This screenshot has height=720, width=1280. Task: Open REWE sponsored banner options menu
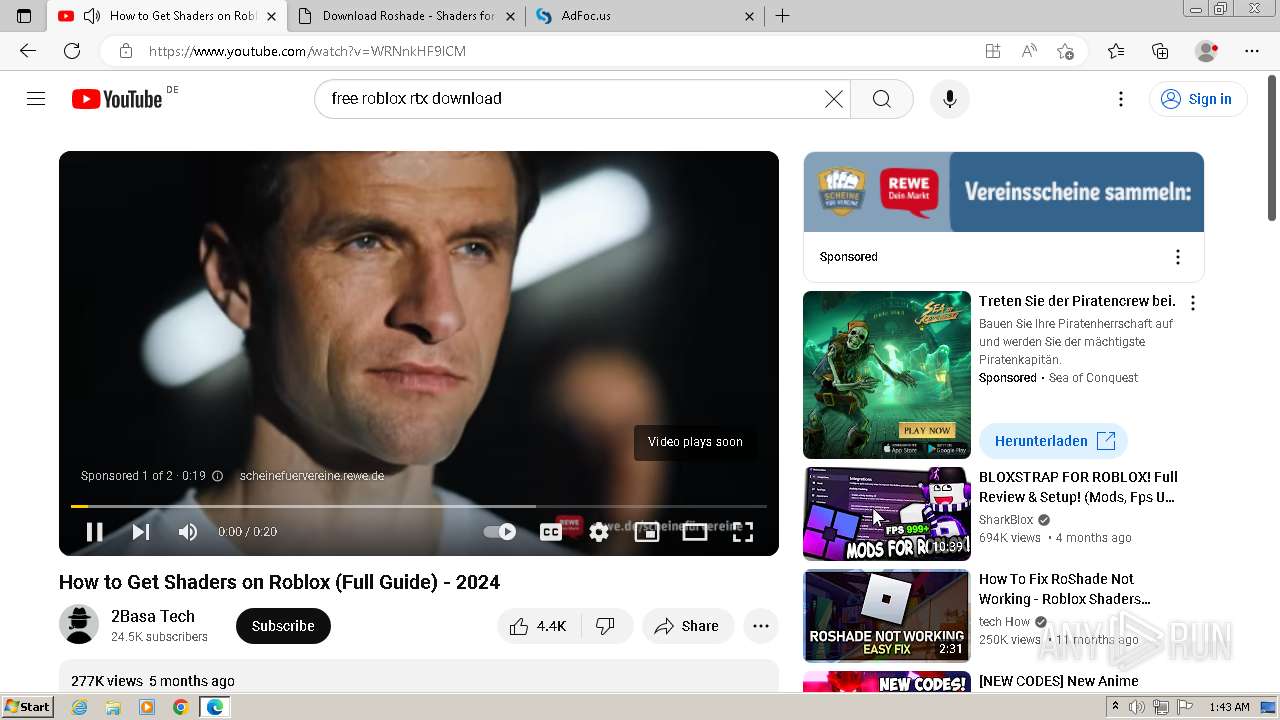click(x=1178, y=257)
